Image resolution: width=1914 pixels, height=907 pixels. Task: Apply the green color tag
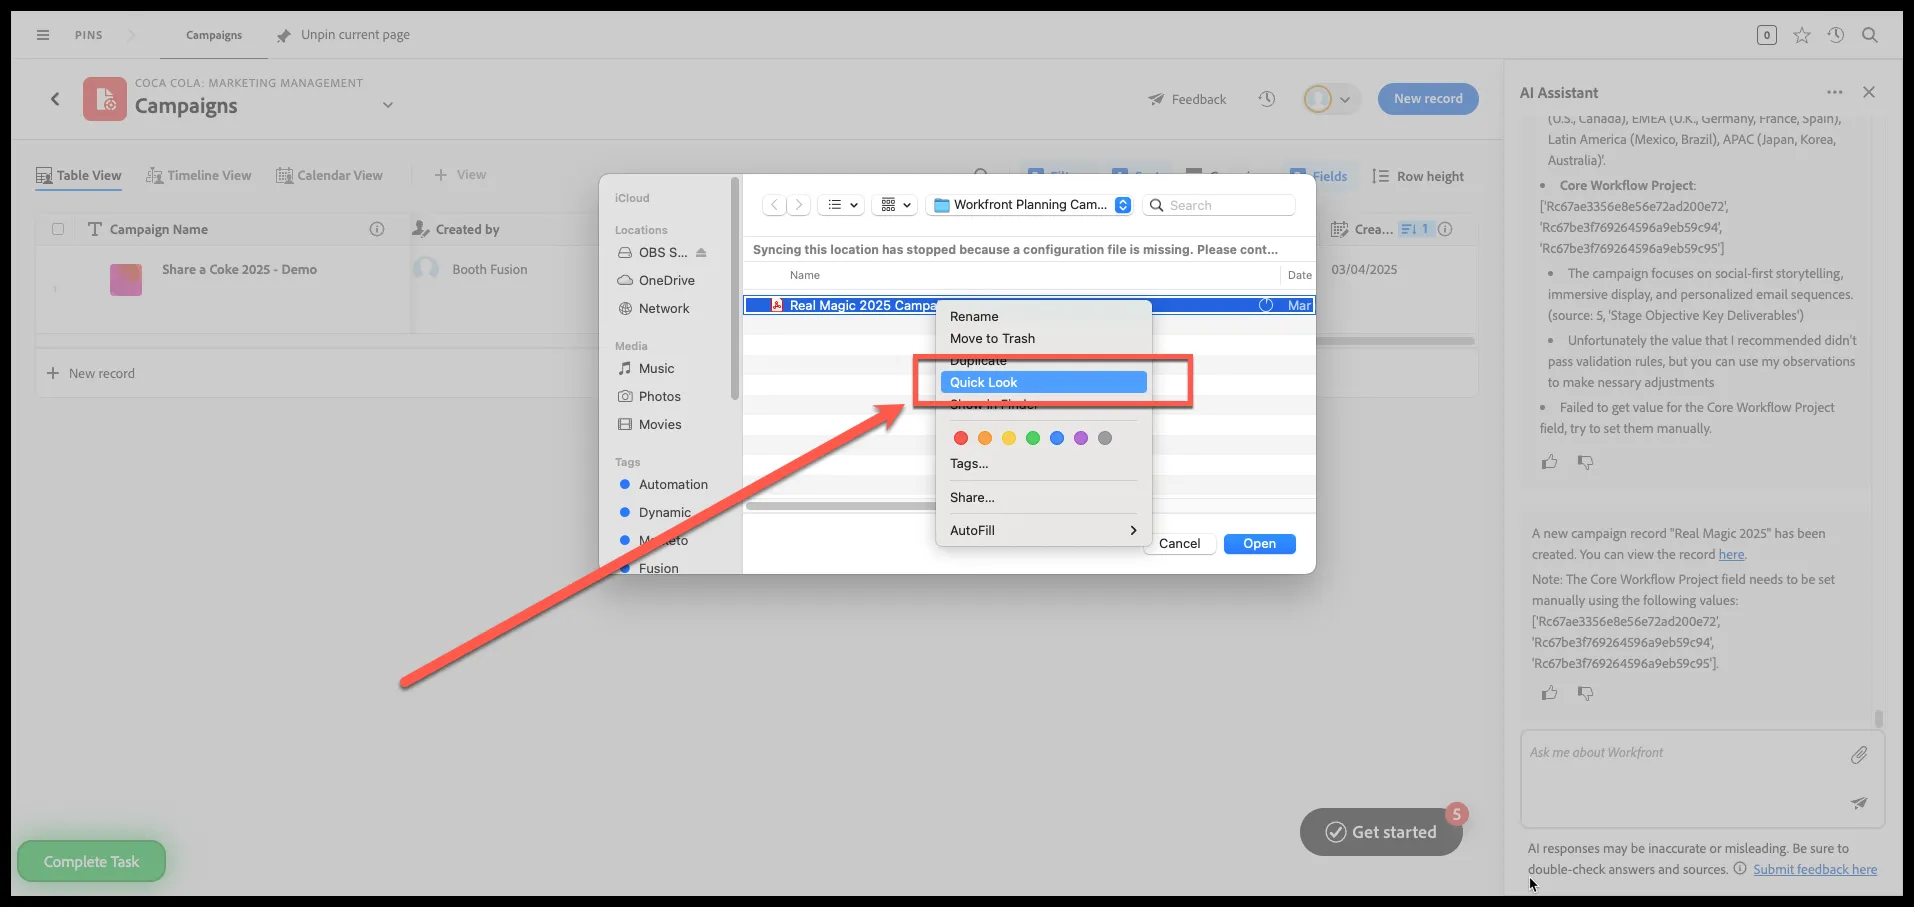(1033, 438)
